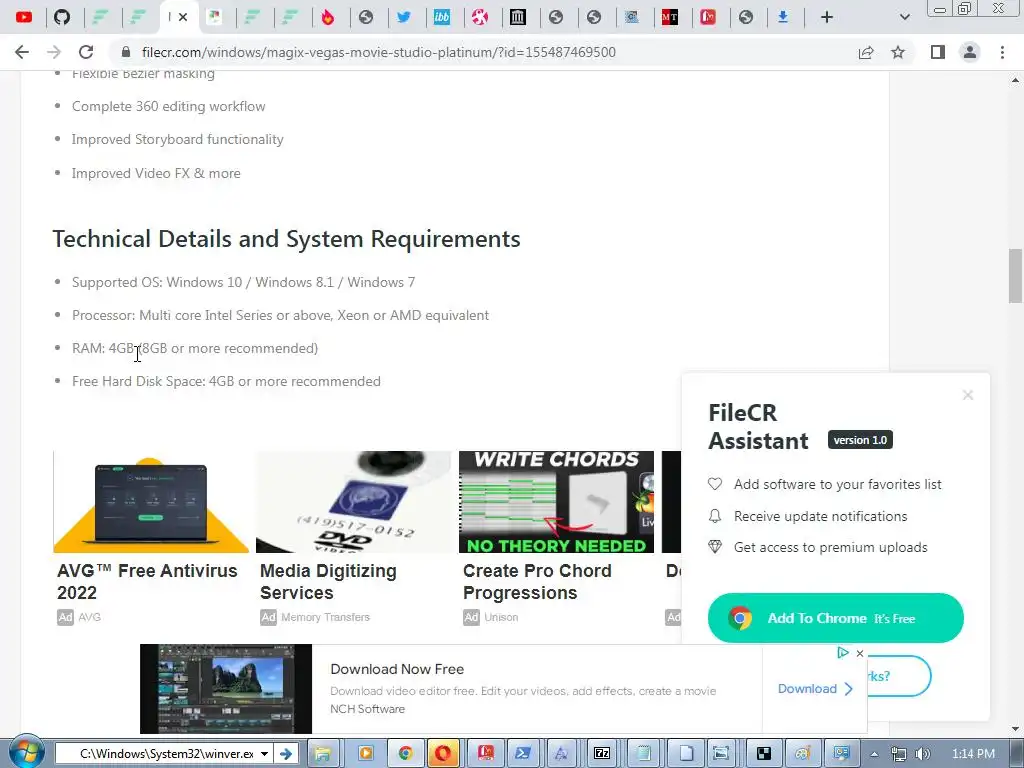Open the Internet Archive pillared-building tab

(x=518, y=17)
